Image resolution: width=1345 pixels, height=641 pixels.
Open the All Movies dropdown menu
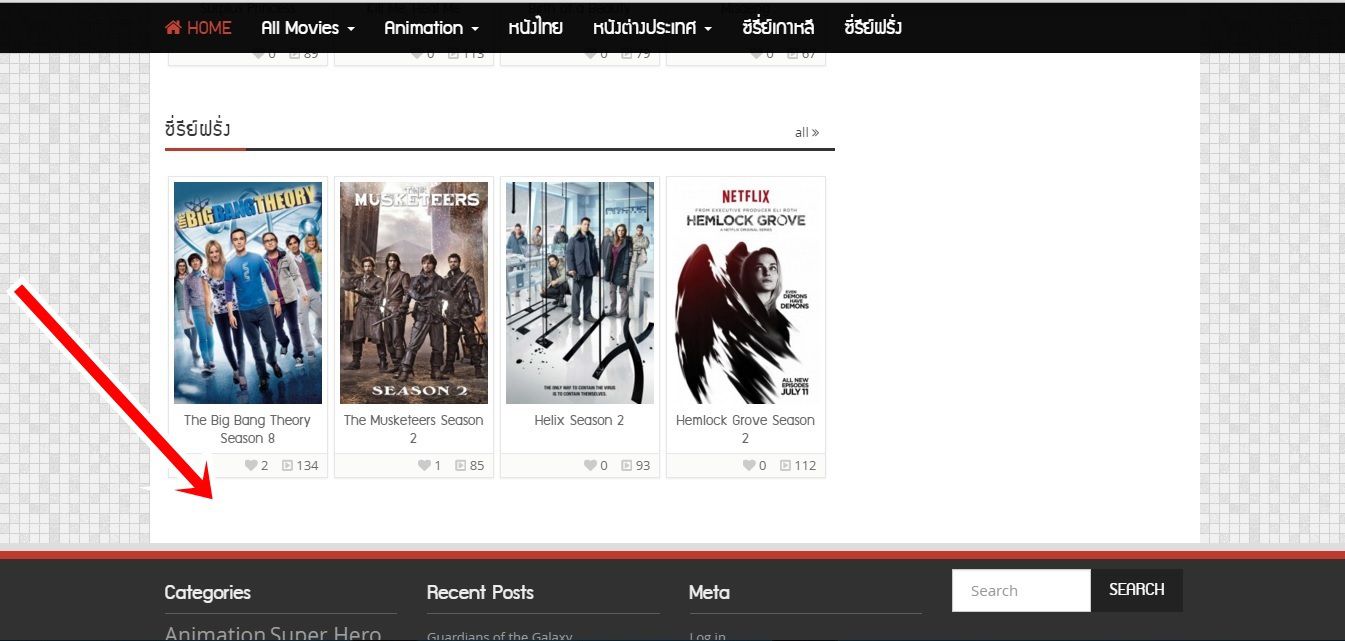tap(308, 28)
